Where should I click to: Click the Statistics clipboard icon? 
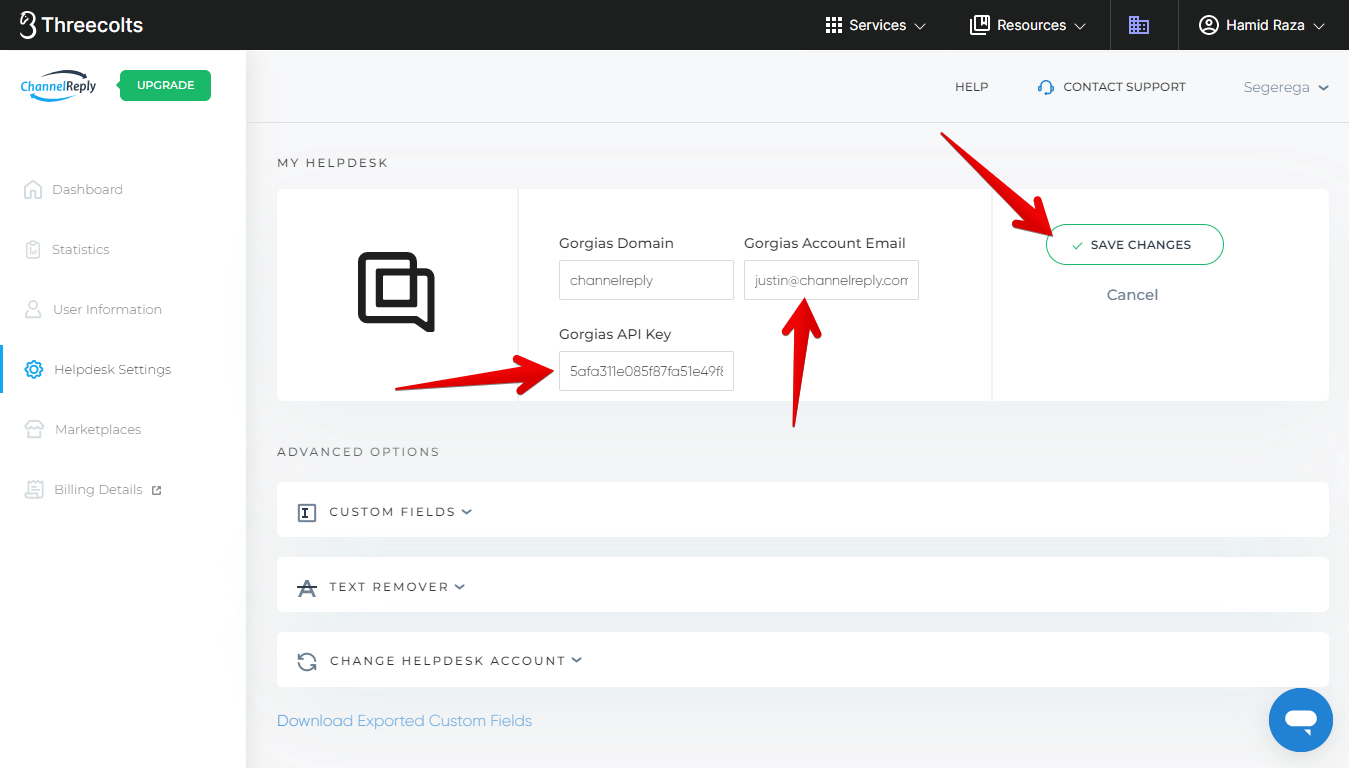[x=33, y=249]
